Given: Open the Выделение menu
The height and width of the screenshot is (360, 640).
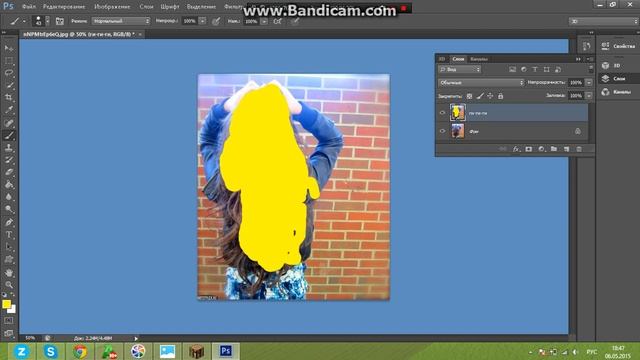Looking at the screenshot, I should click(201, 7).
